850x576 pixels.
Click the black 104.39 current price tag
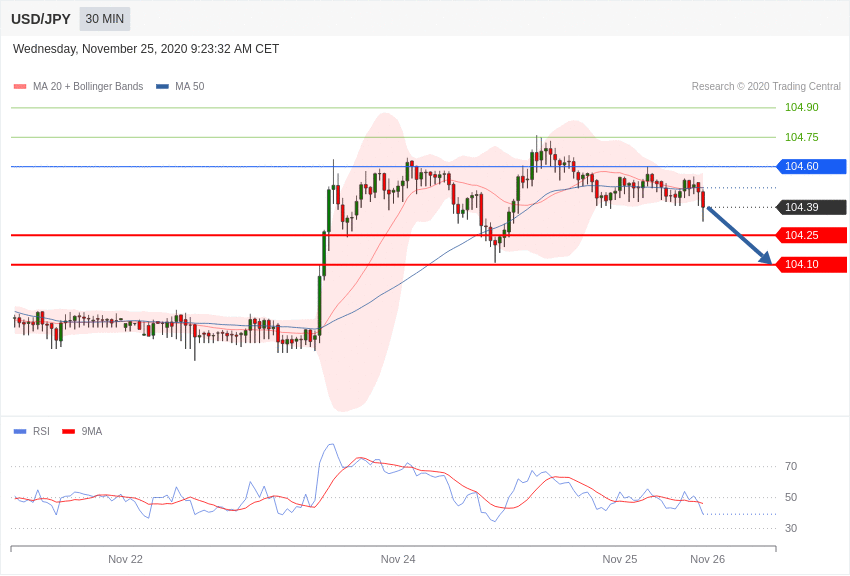coord(812,207)
